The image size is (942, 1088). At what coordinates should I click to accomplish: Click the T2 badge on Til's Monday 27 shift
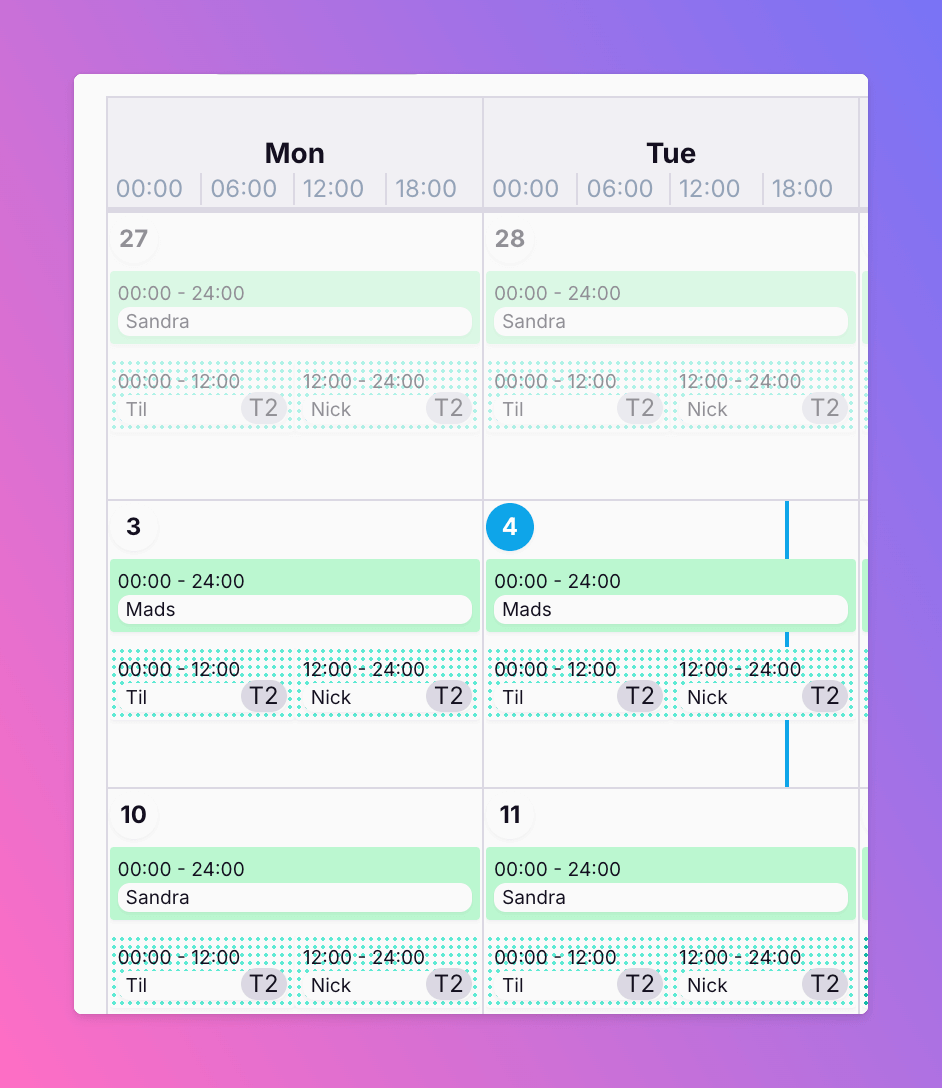[x=264, y=408]
